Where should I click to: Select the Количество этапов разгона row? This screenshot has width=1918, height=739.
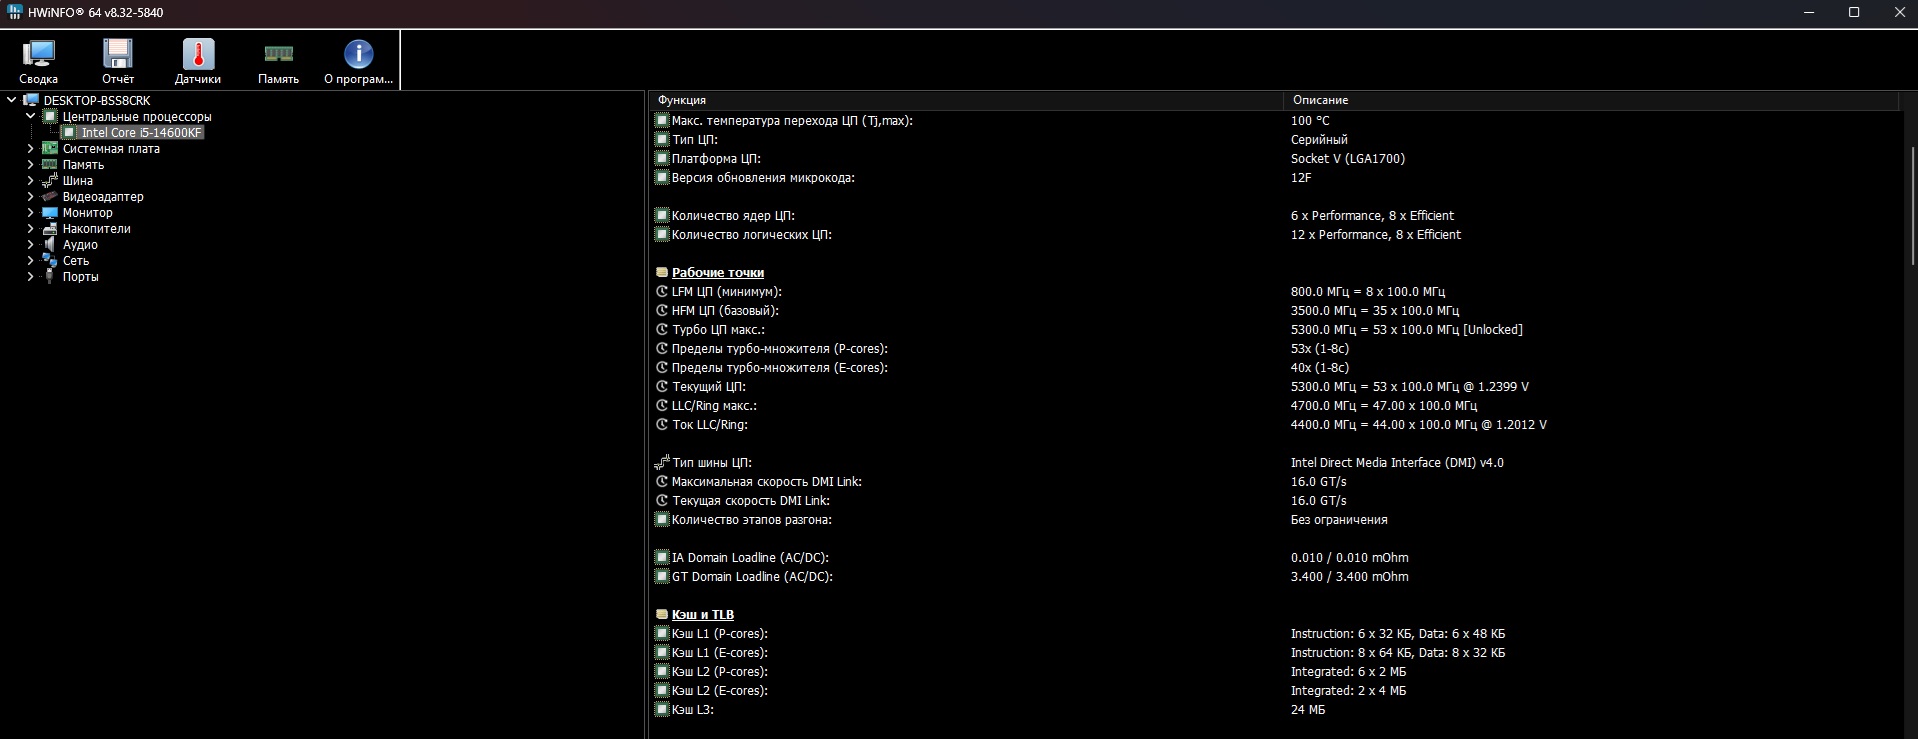click(1277, 519)
